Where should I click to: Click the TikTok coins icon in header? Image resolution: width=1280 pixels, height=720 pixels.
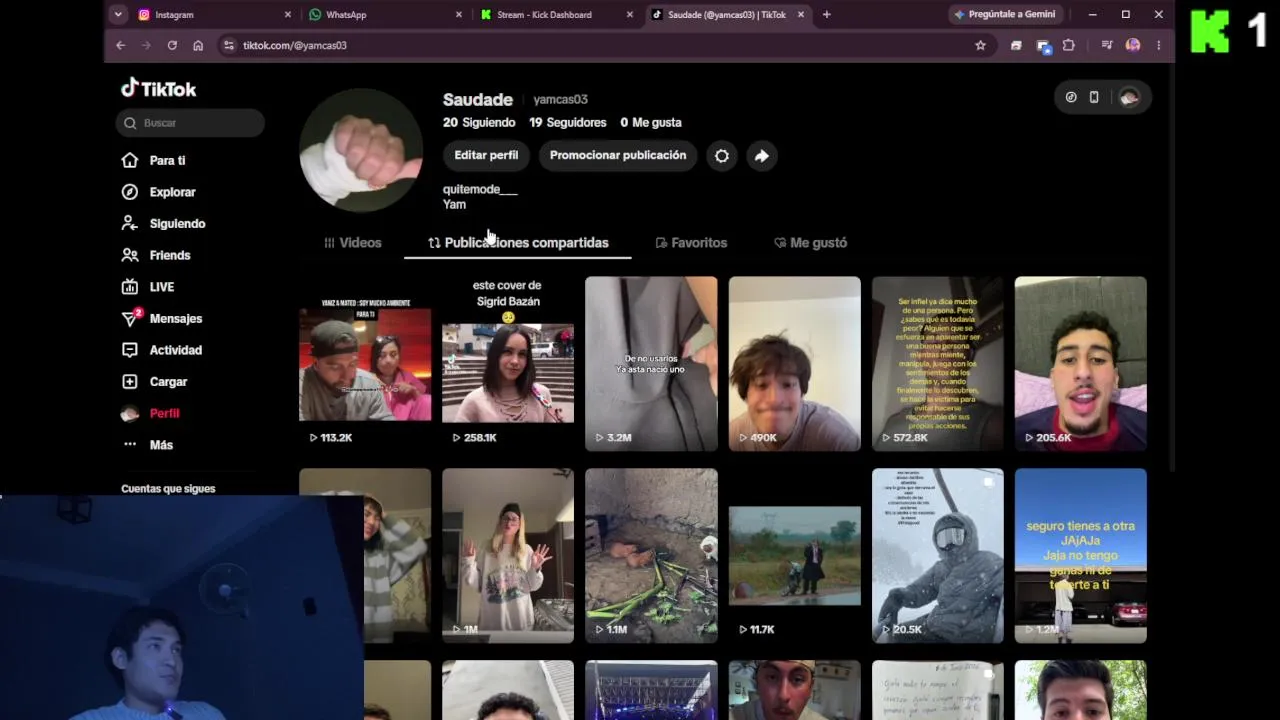[1071, 97]
